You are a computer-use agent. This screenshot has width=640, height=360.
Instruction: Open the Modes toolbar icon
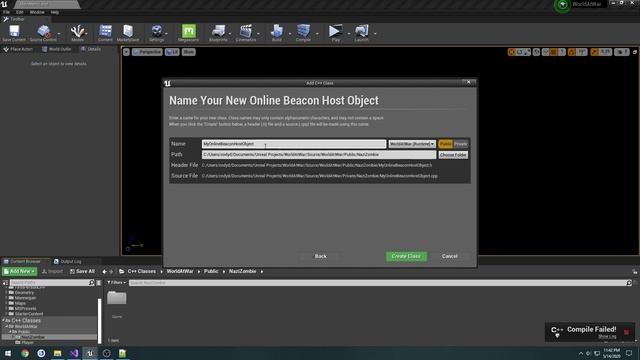click(77, 33)
